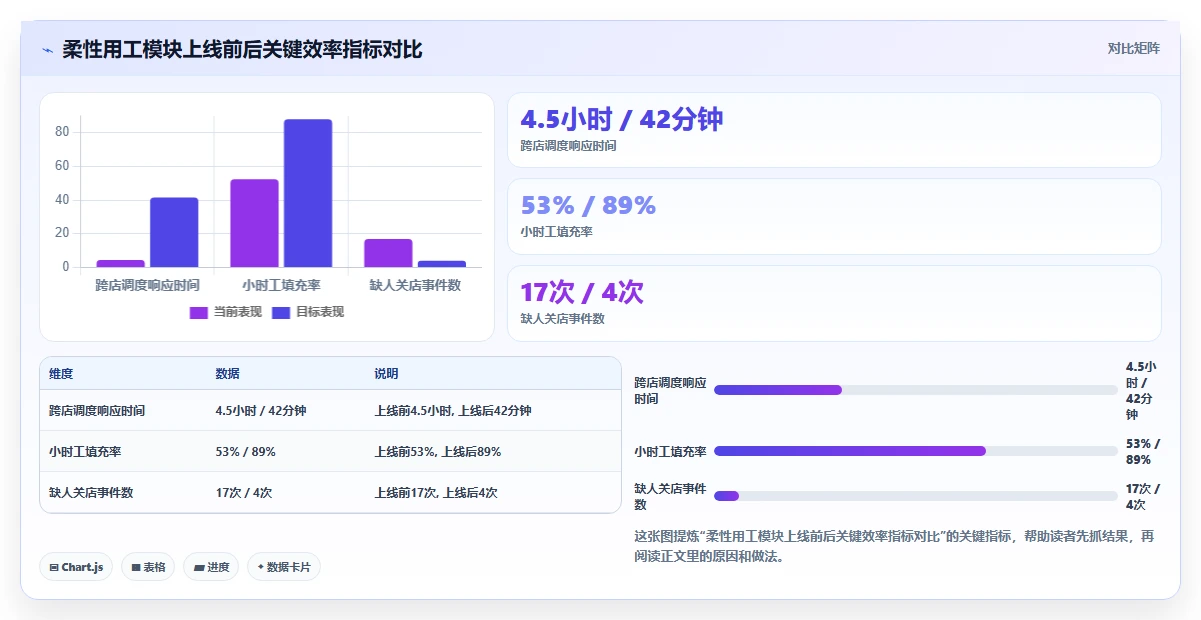Click the 进度 tag chip

pos(211,567)
